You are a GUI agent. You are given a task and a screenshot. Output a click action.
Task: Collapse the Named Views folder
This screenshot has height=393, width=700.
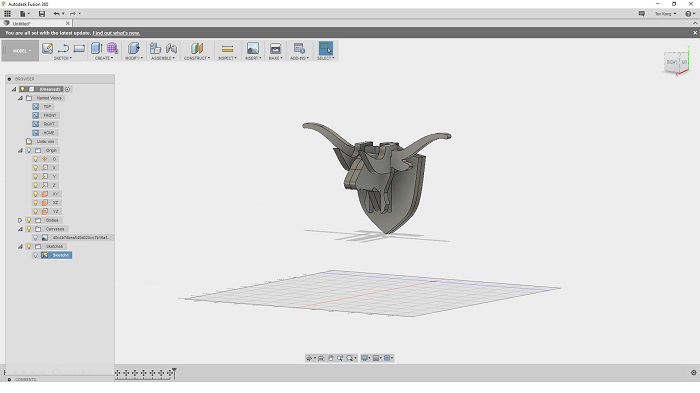pos(20,98)
